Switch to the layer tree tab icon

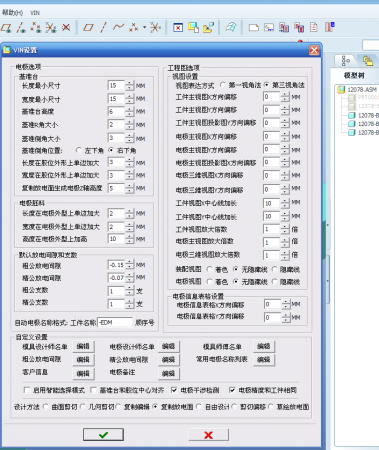click(368, 61)
